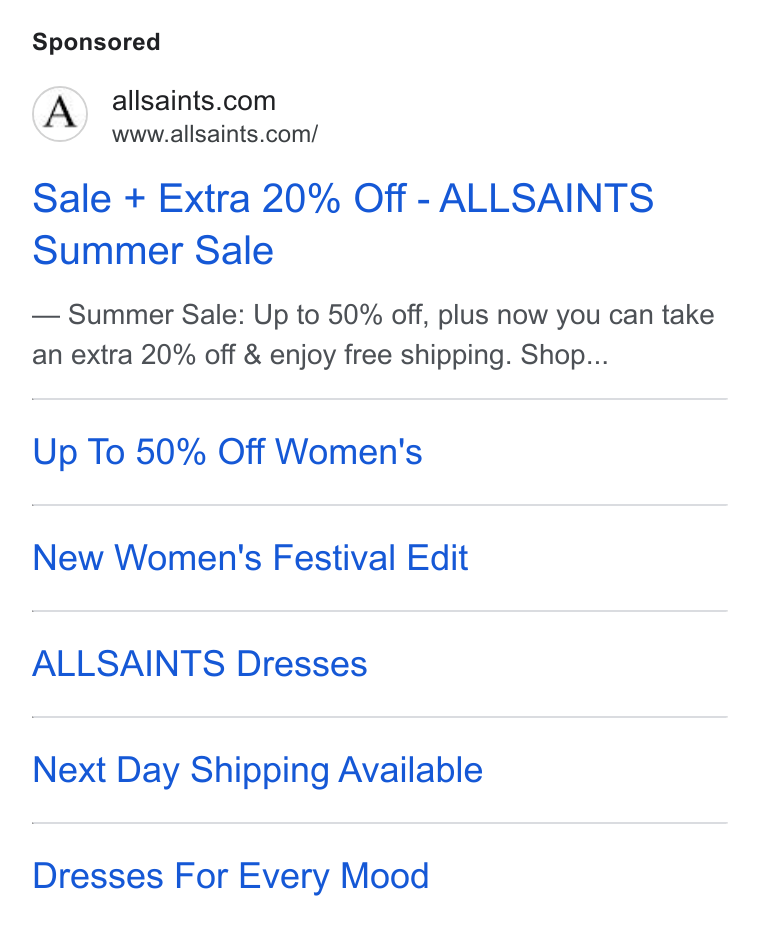760x928 pixels.
Task: Open the 'New Women's Festival Edit' sitelink
Action: point(250,558)
